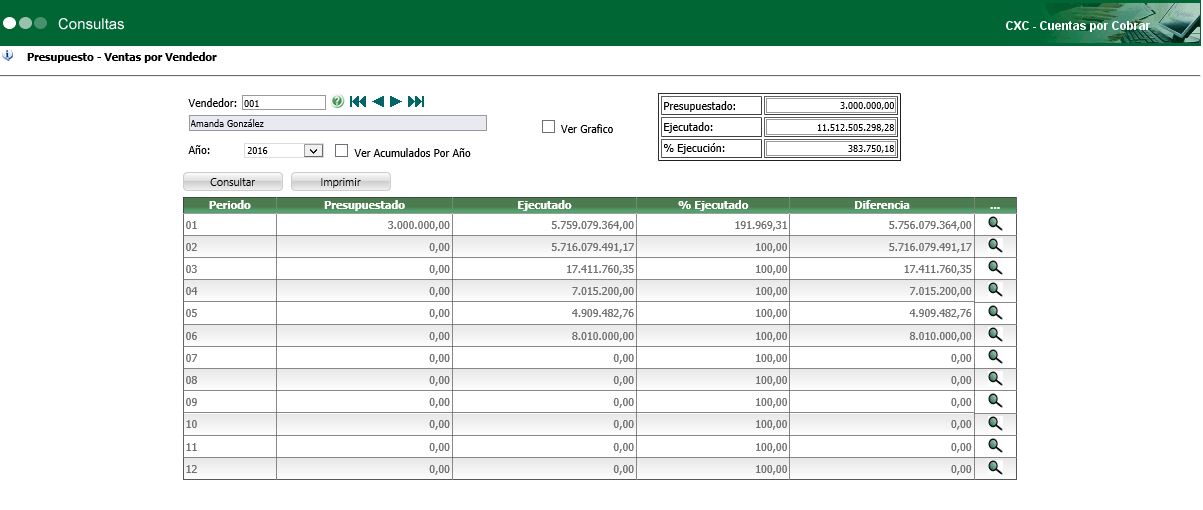Open details magnifier for period 11
This screenshot has width=1203, height=510.
[995, 445]
